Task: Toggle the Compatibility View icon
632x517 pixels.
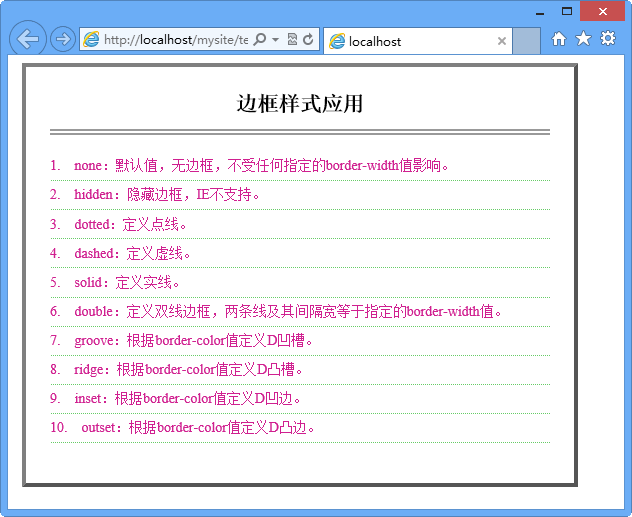Action: 291,40
